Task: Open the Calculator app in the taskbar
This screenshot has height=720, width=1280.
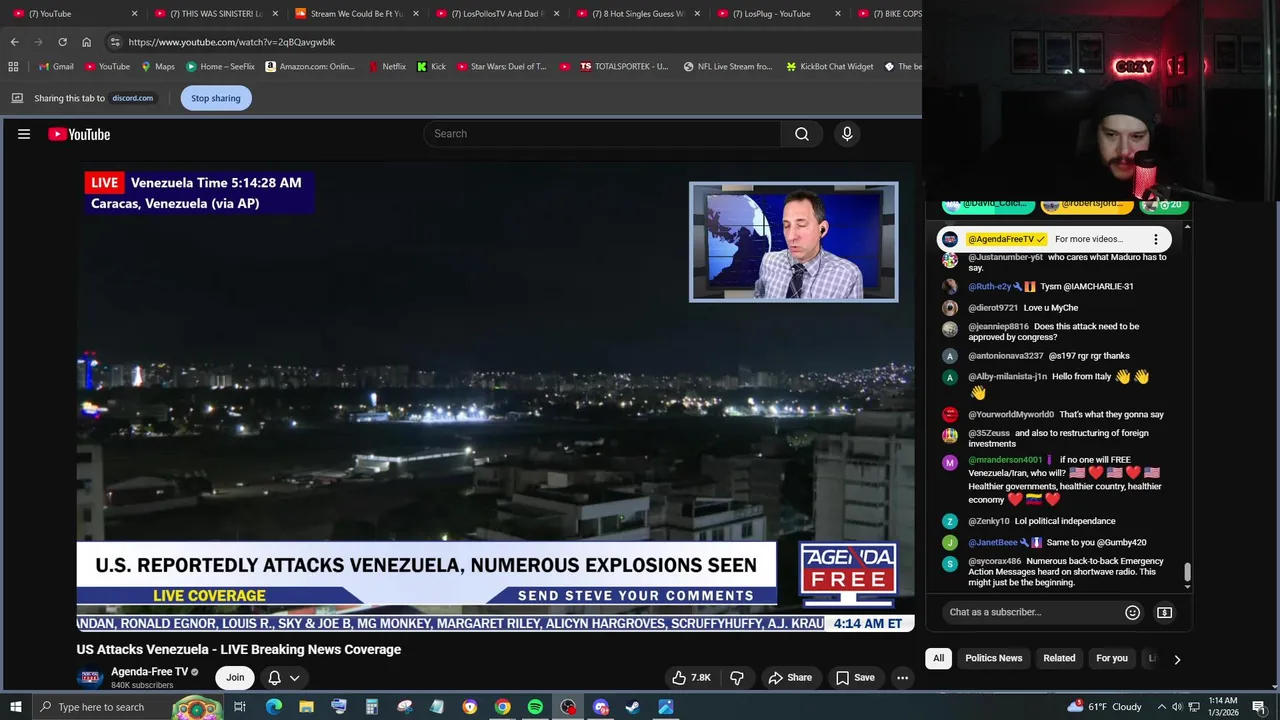Action: (371, 707)
